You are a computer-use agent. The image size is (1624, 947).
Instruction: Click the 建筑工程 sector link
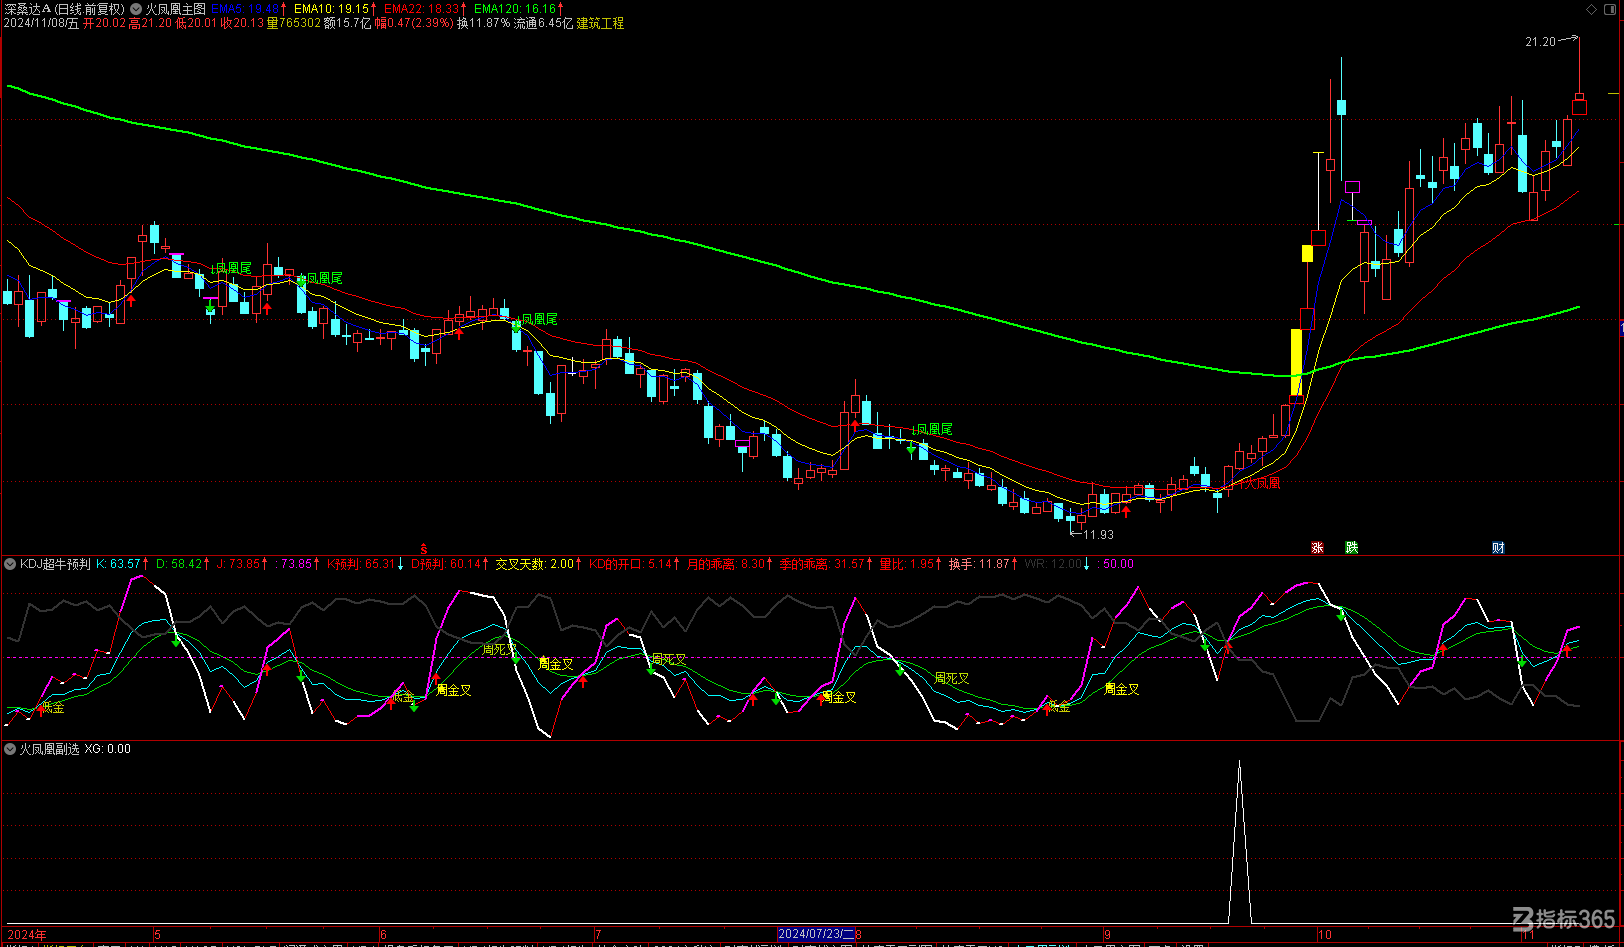[600, 23]
